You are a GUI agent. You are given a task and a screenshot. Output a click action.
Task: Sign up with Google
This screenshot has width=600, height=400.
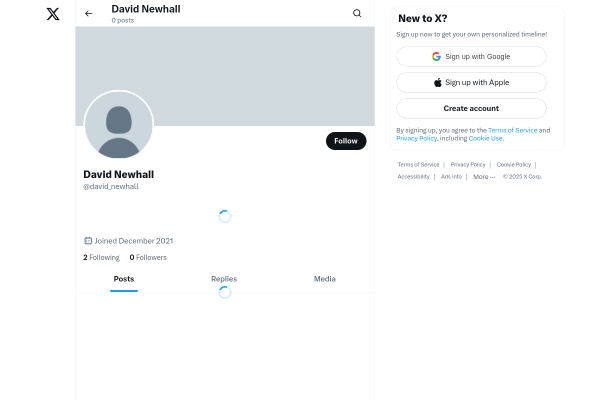[x=471, y=57]
